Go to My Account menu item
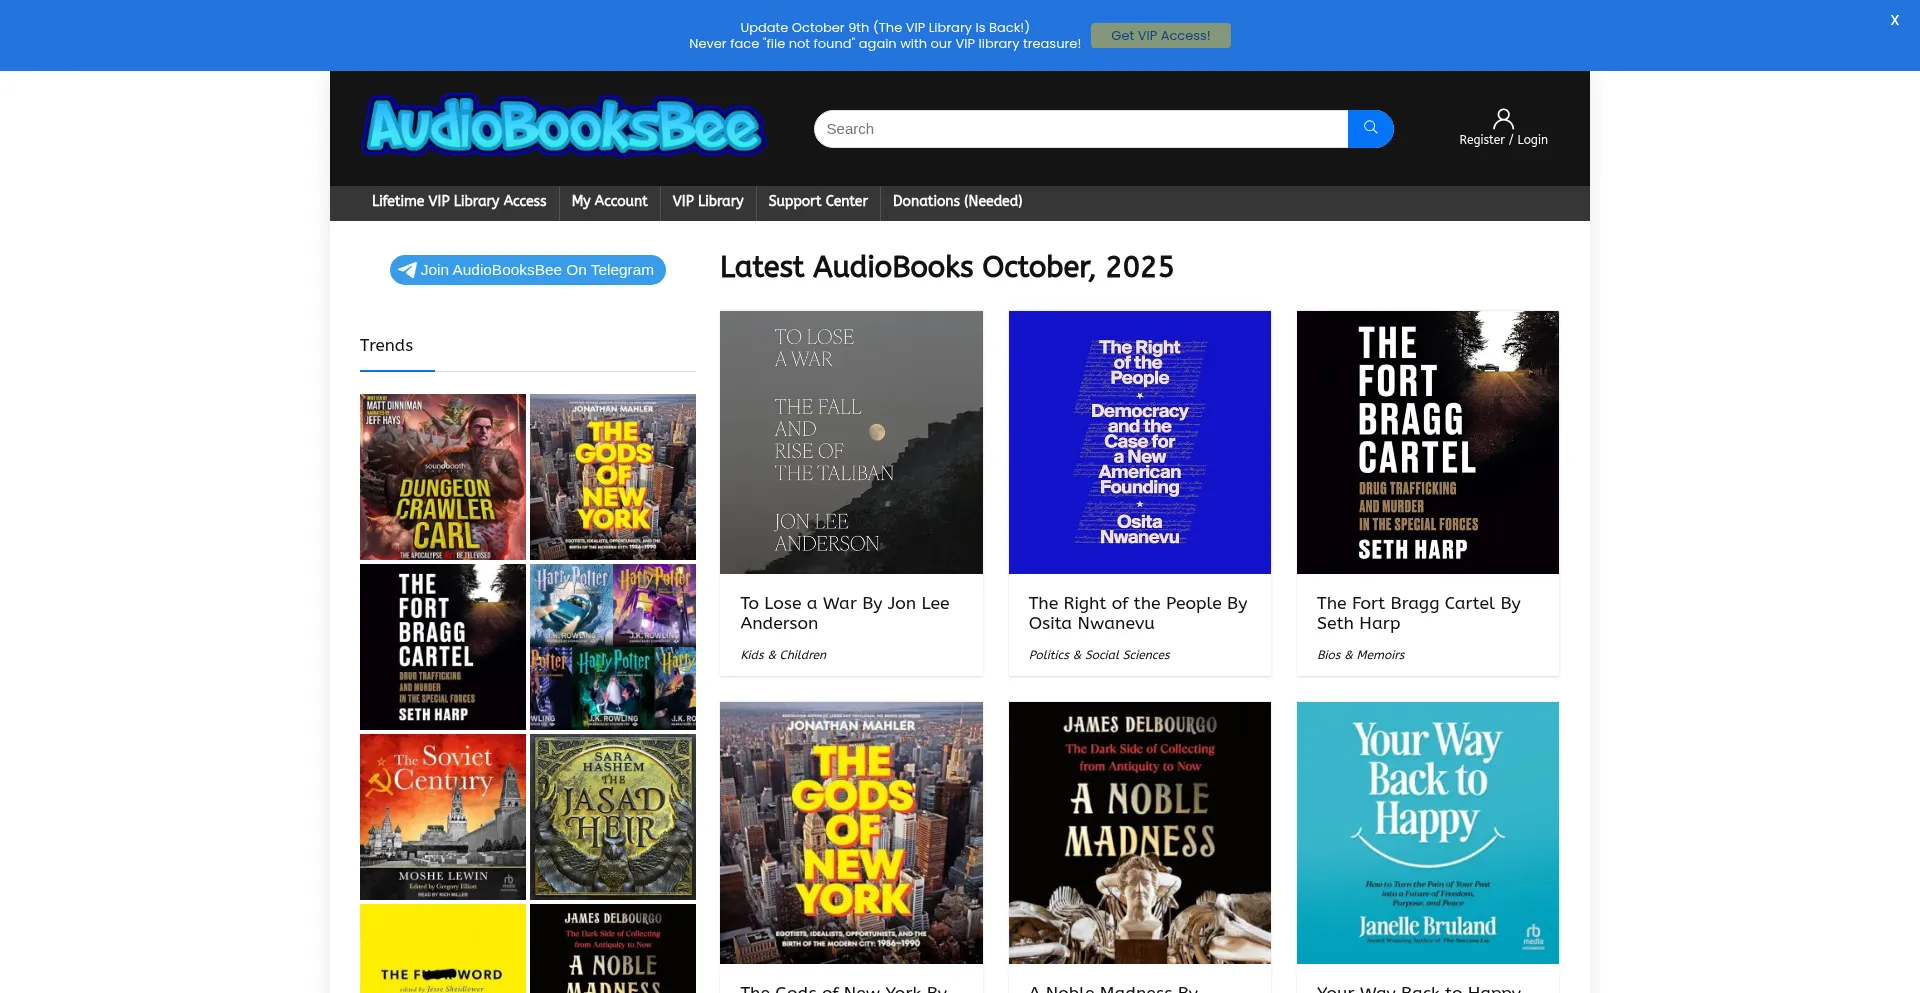 (x=609, y=202)
